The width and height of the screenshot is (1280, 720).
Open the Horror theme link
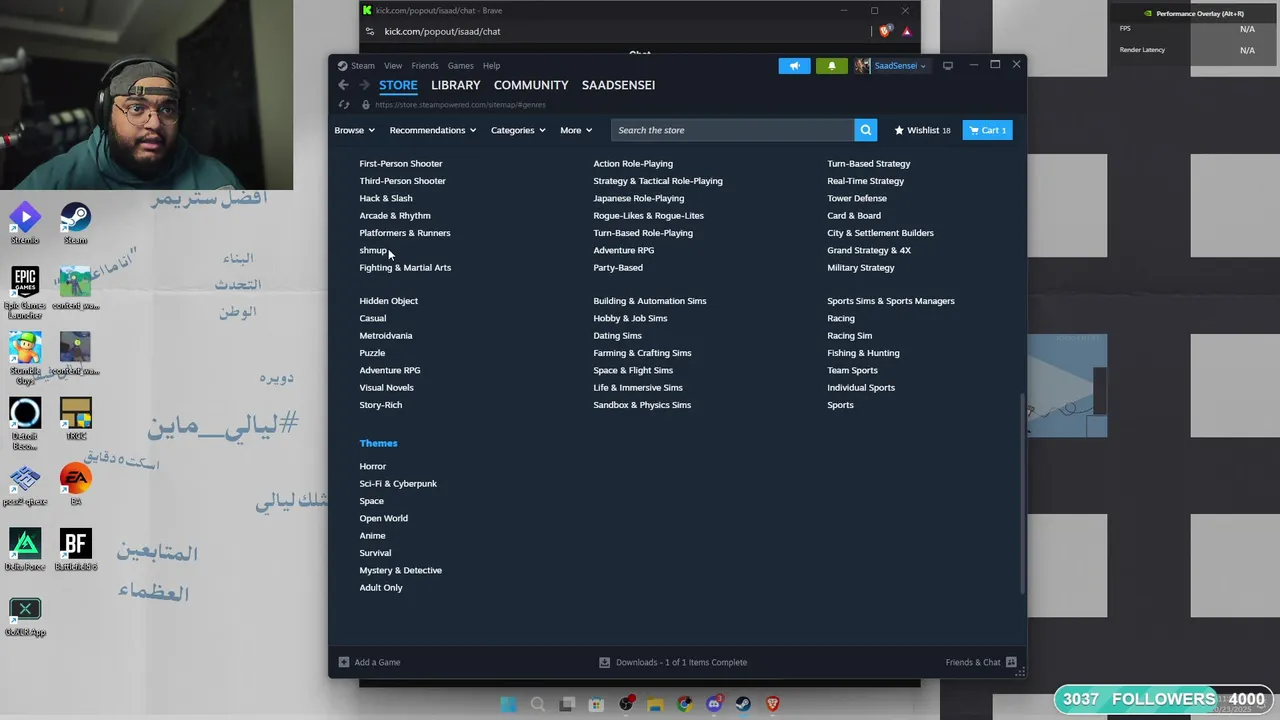372,466
